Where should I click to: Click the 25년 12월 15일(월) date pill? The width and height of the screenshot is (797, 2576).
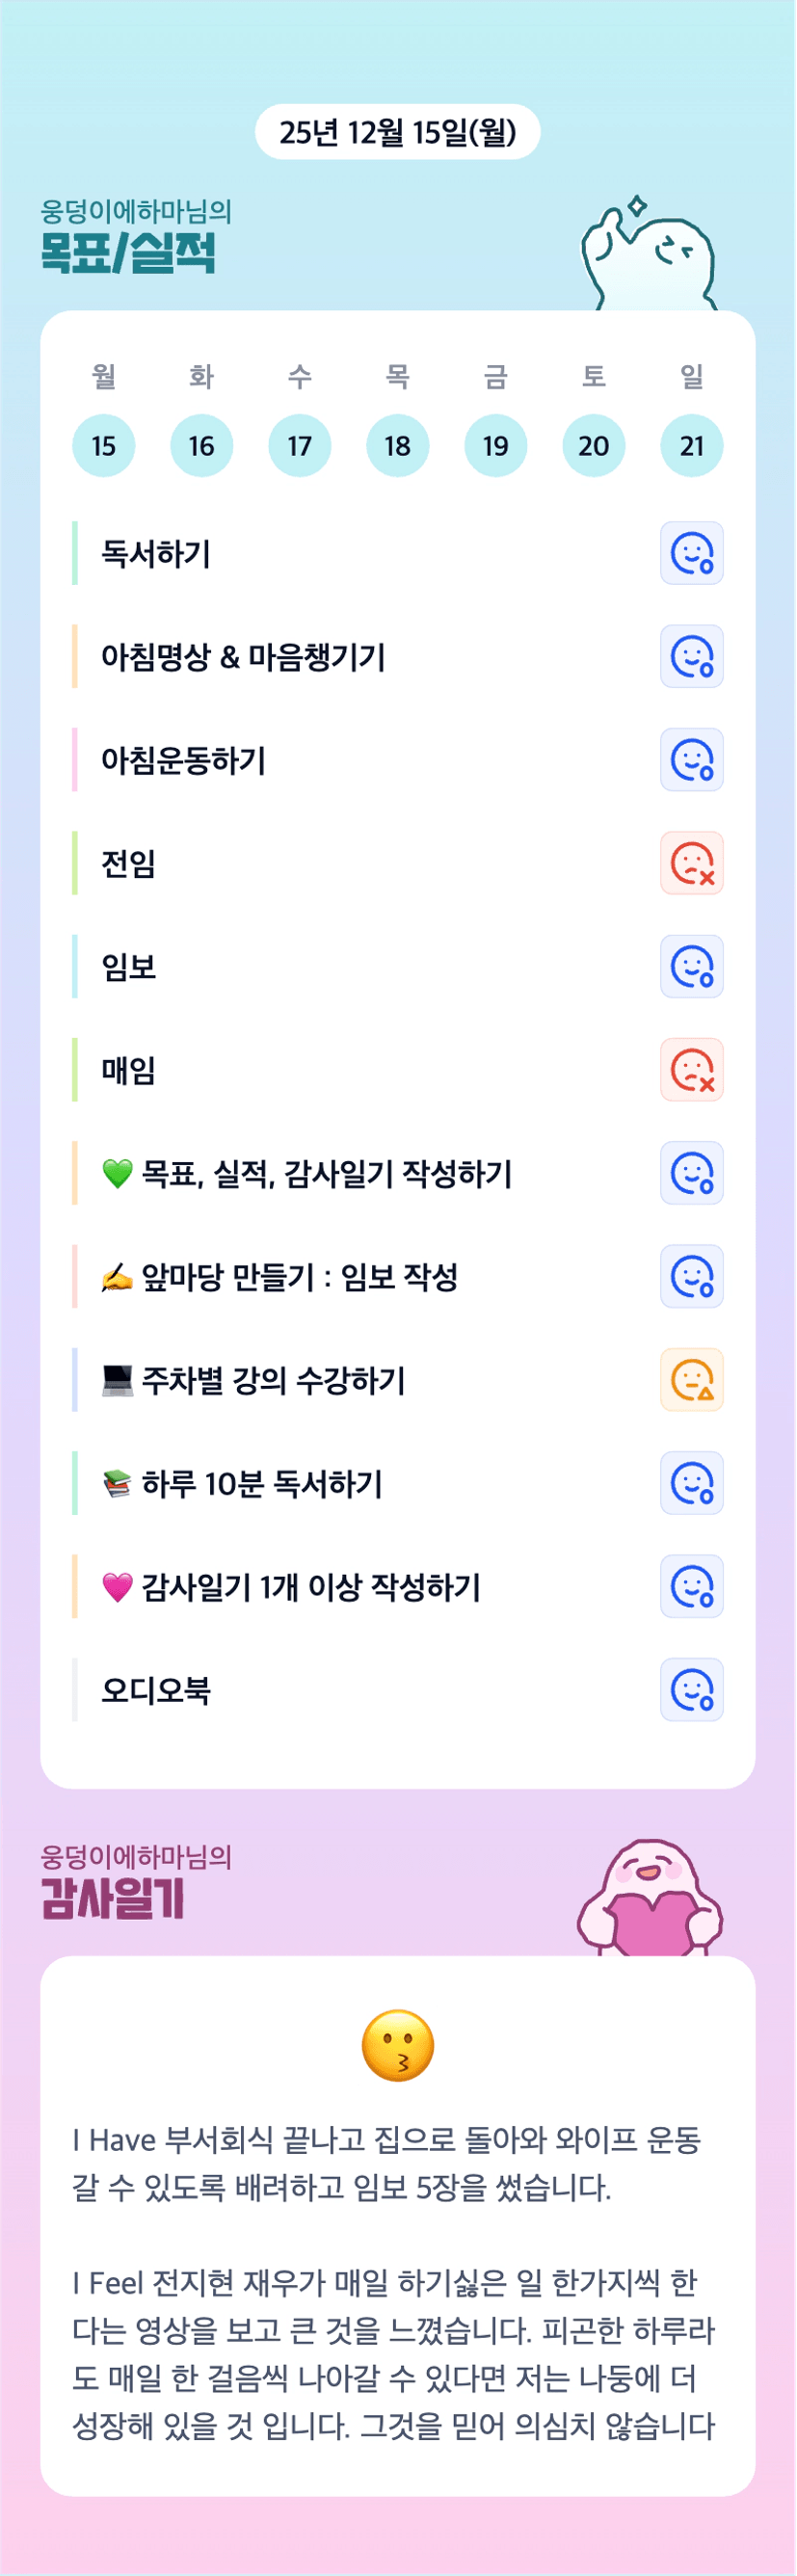(398, 132)
